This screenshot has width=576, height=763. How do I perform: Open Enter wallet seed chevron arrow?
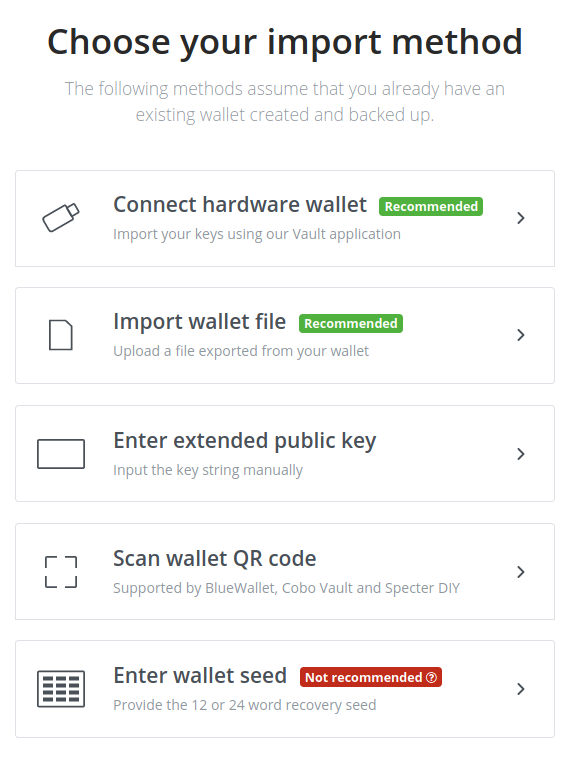click(x=521, y=689)
